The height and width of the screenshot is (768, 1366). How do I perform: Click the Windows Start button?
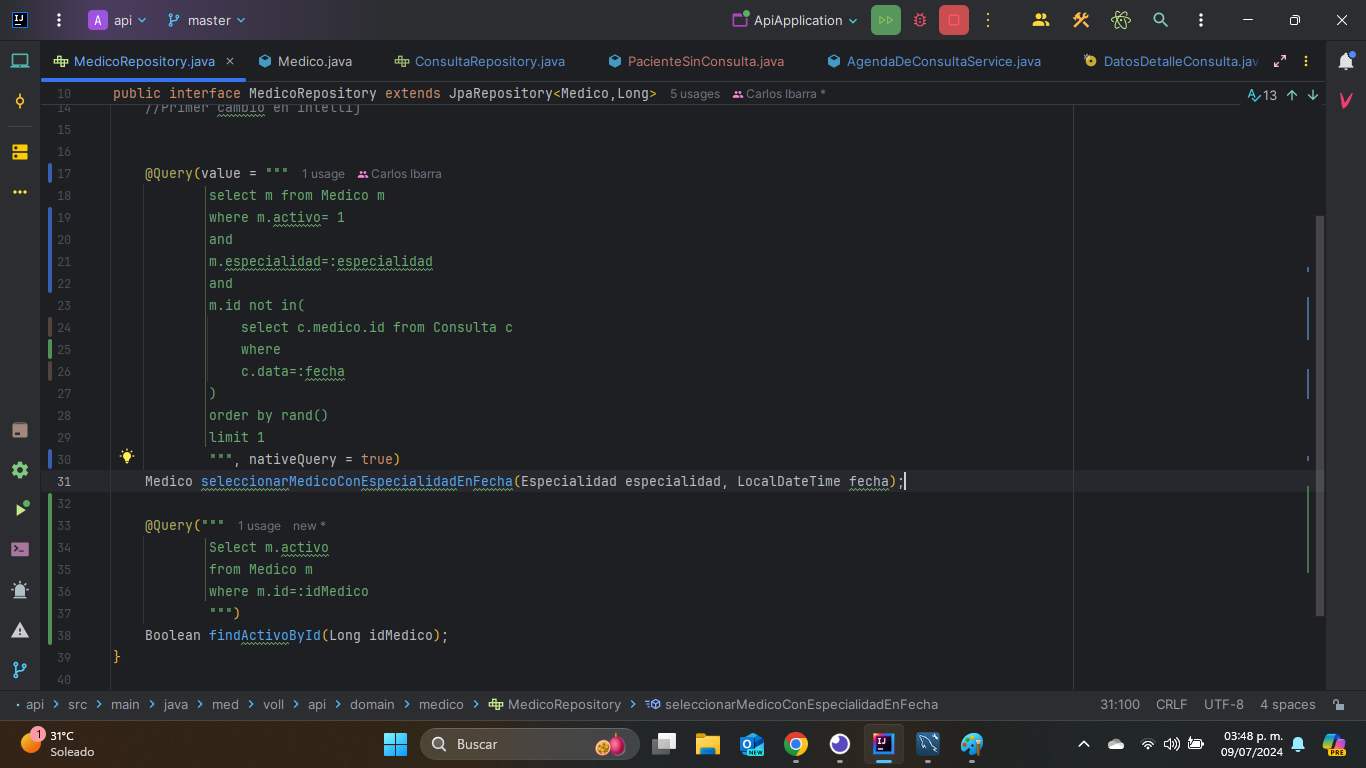(x=395, y=744)
